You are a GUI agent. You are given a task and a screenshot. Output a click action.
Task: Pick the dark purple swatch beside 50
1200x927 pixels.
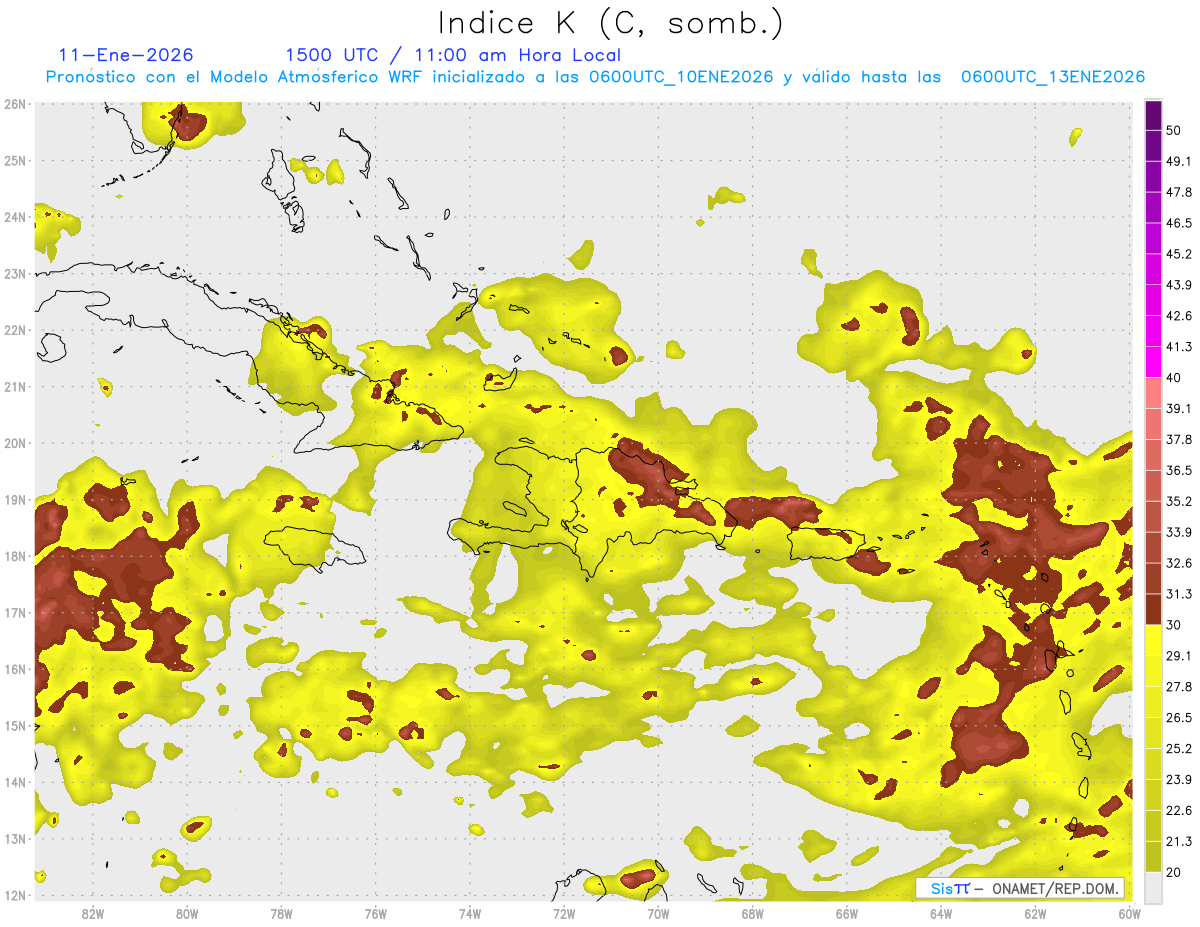click(x=1153, y=115)
